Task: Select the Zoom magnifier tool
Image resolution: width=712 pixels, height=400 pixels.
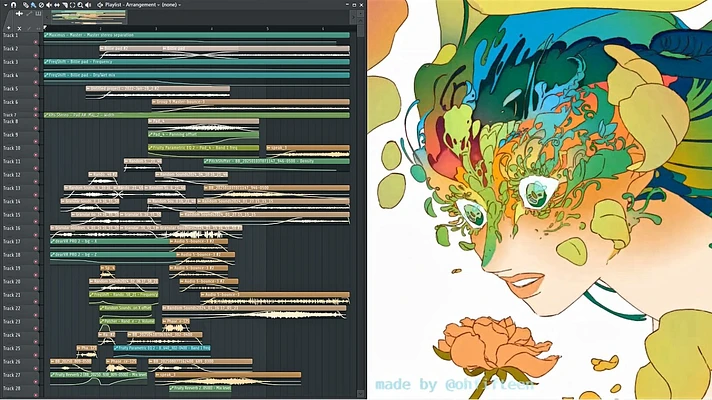Action: tap(80, 5)
